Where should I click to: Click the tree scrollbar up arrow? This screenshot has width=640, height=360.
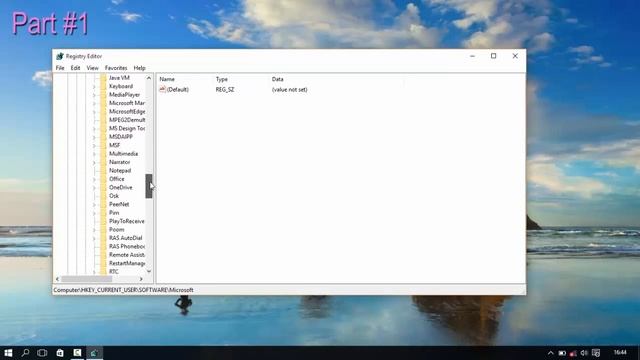pyautogui.click(x=149, y=78)
